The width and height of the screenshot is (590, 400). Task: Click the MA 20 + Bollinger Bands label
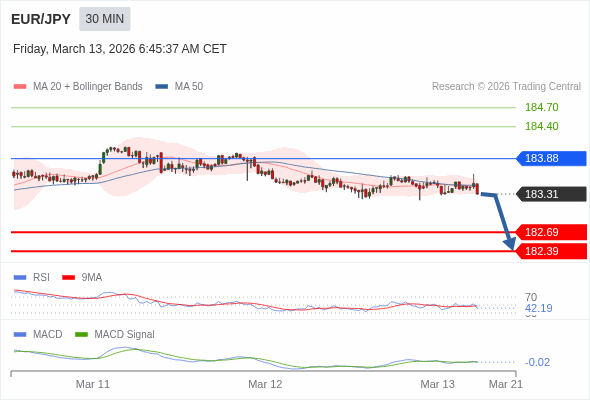[88, 87]
